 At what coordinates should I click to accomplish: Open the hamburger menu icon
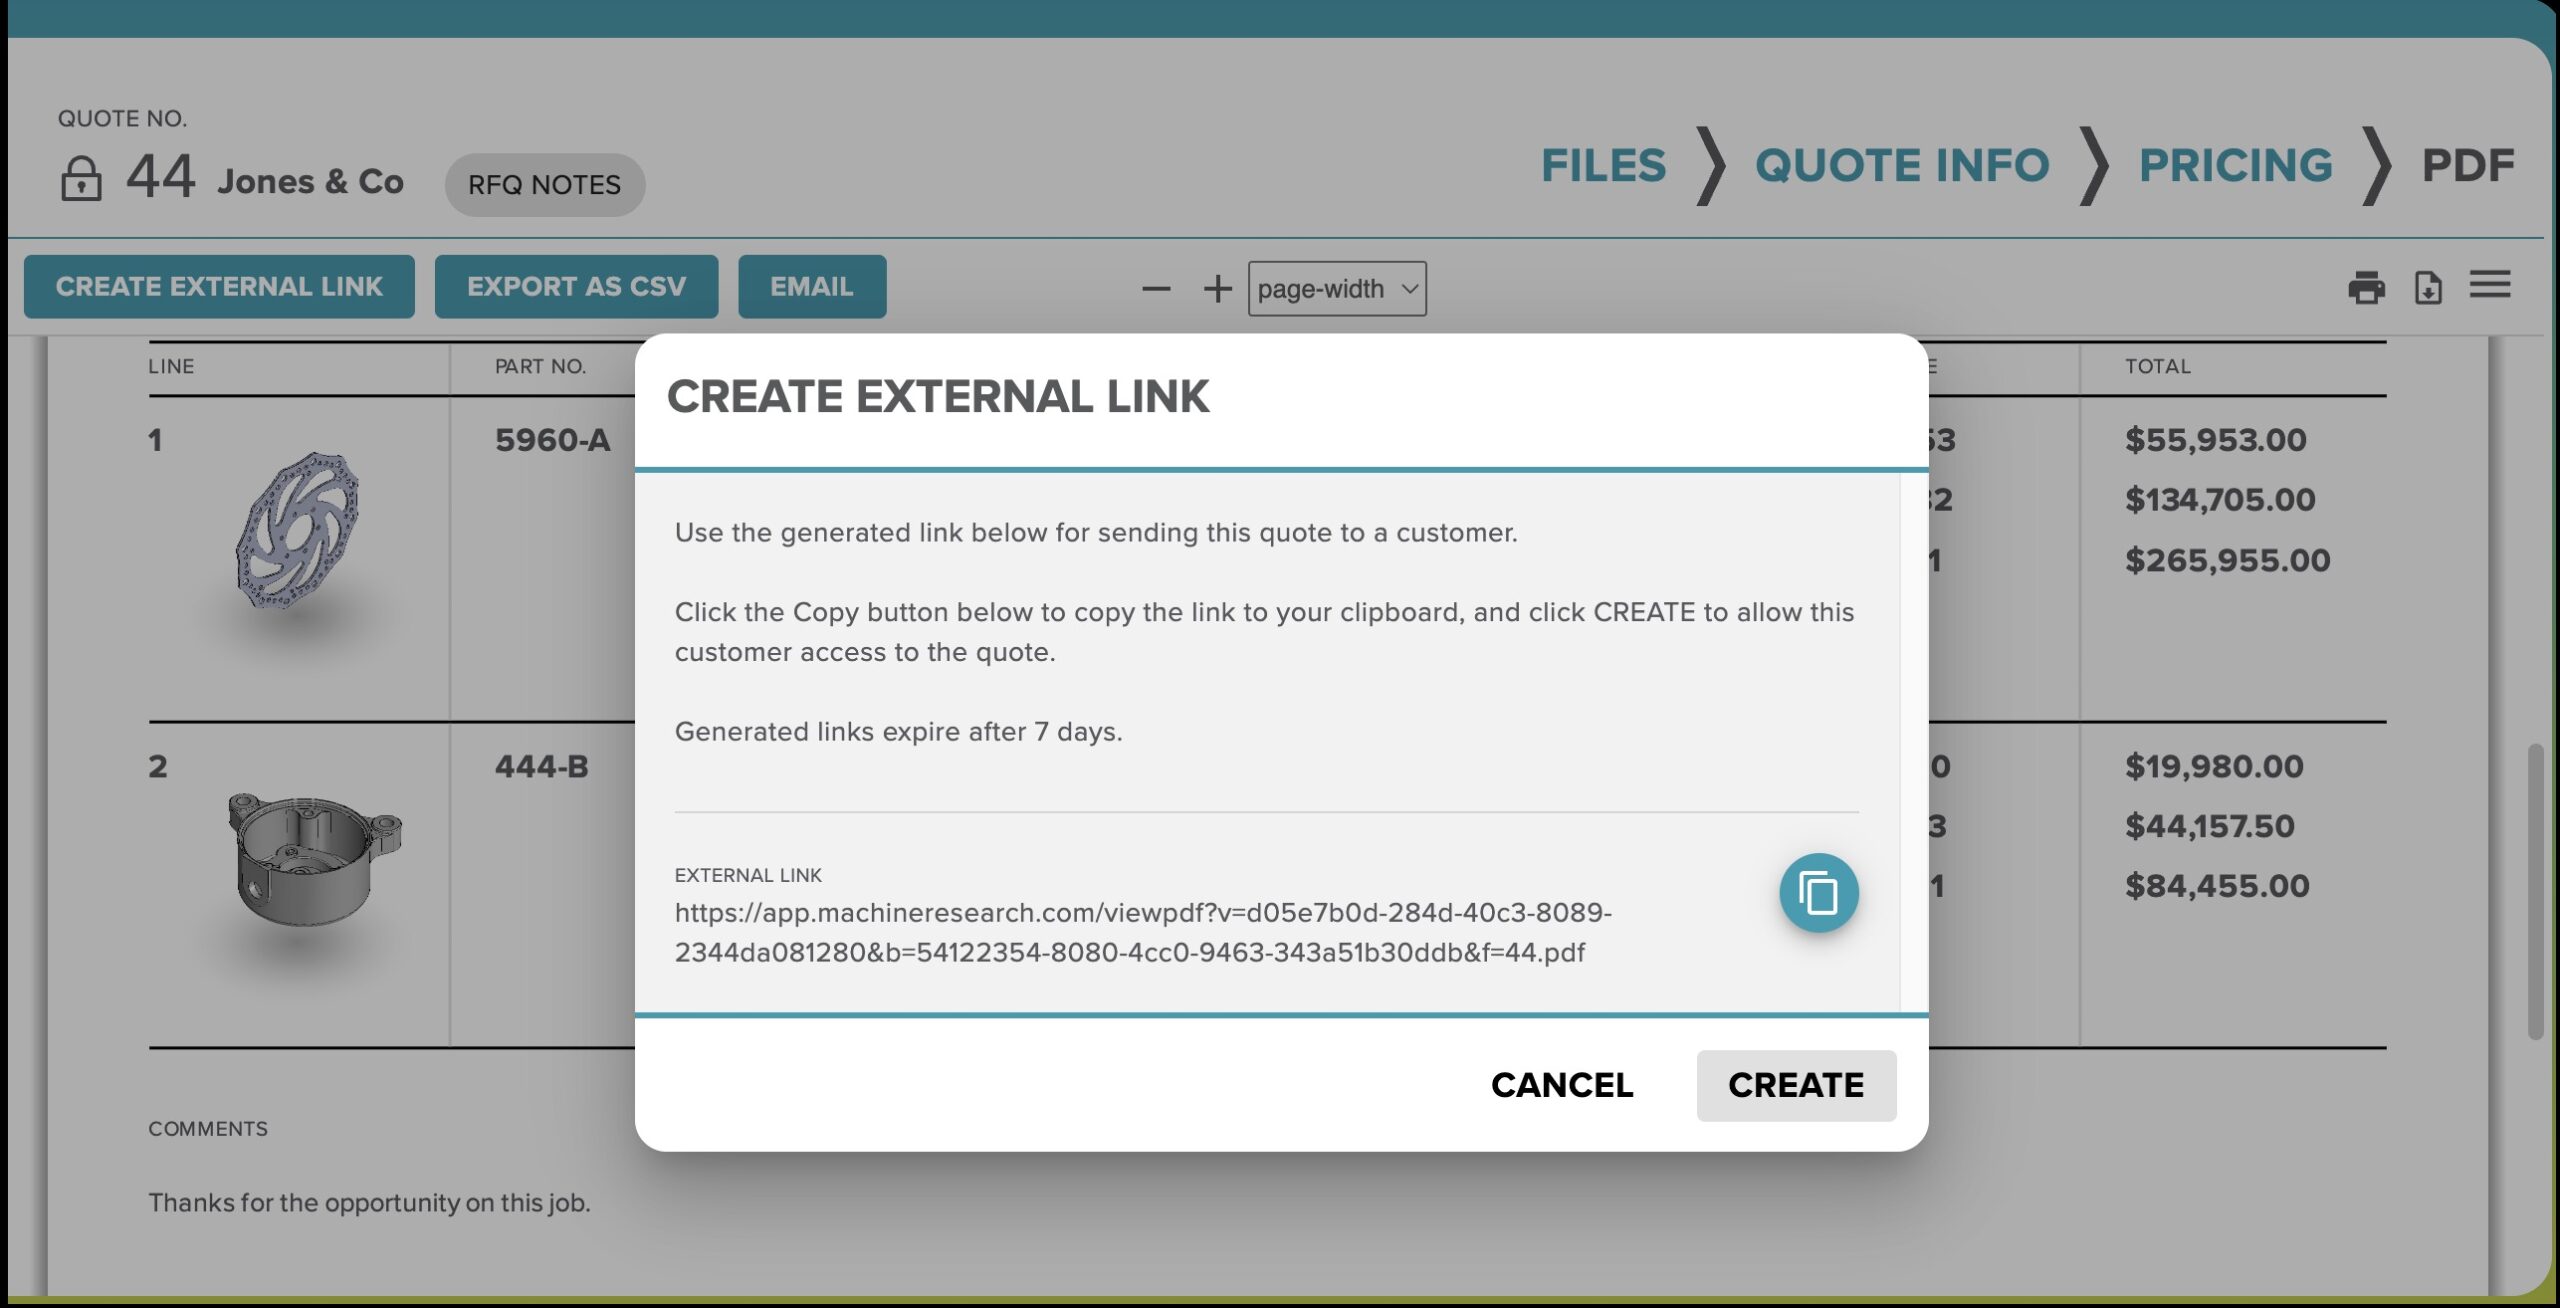coord(2489,285)
